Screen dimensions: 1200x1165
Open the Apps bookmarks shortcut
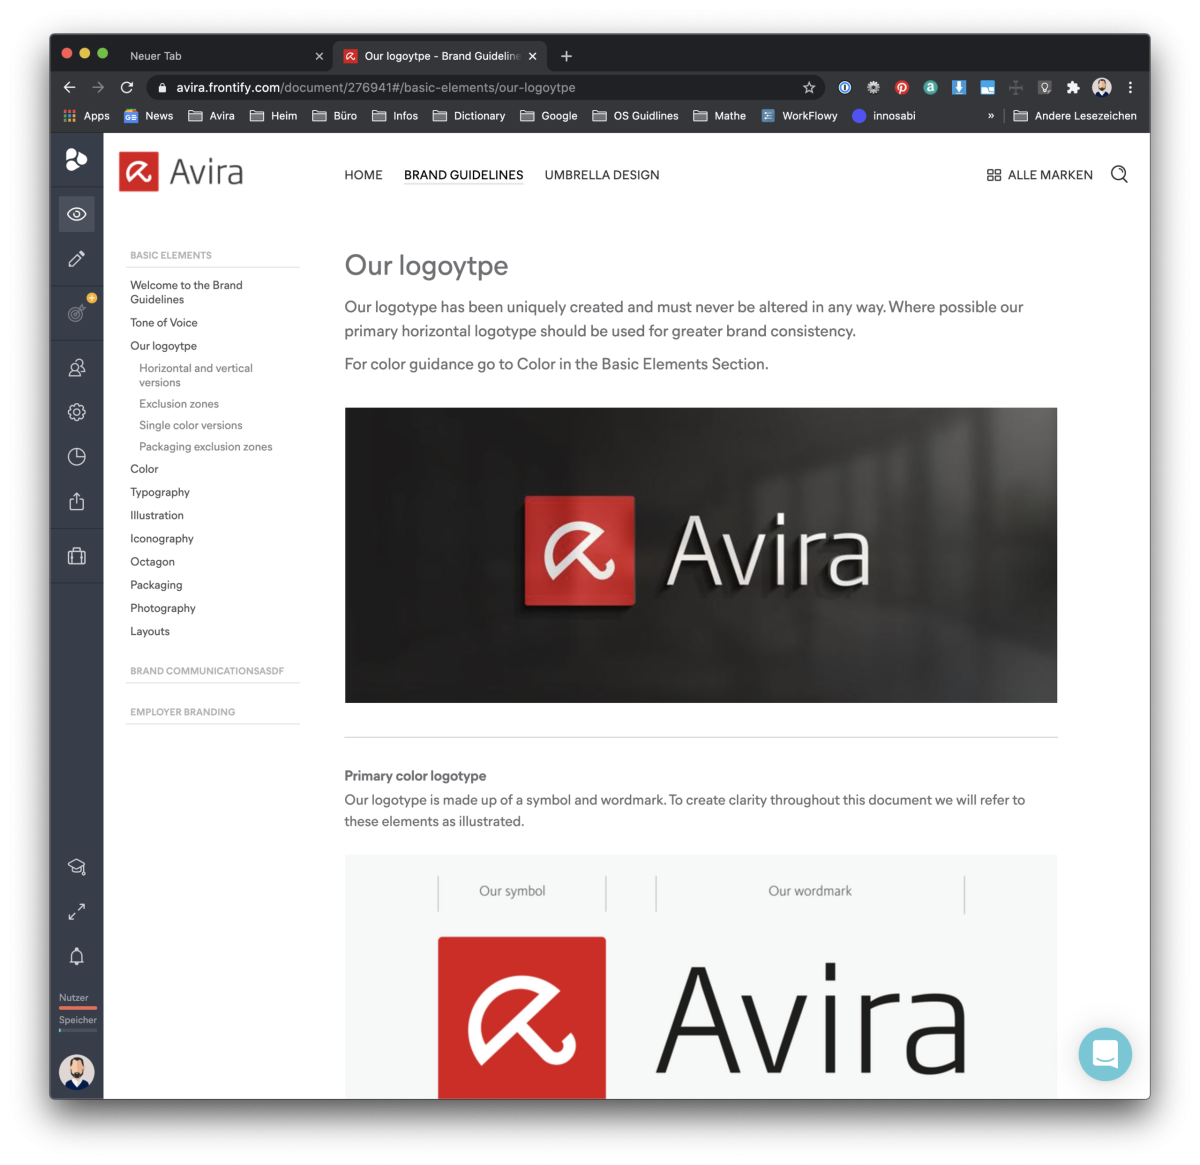86,116
